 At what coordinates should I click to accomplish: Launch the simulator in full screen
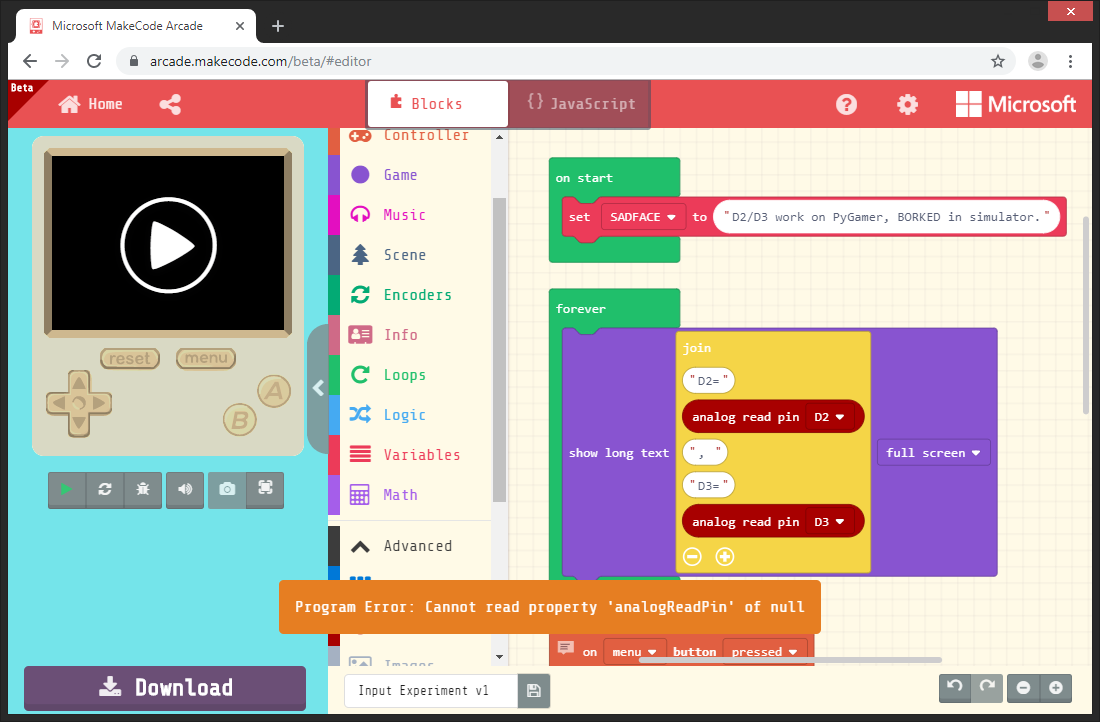tap(265, 490)
